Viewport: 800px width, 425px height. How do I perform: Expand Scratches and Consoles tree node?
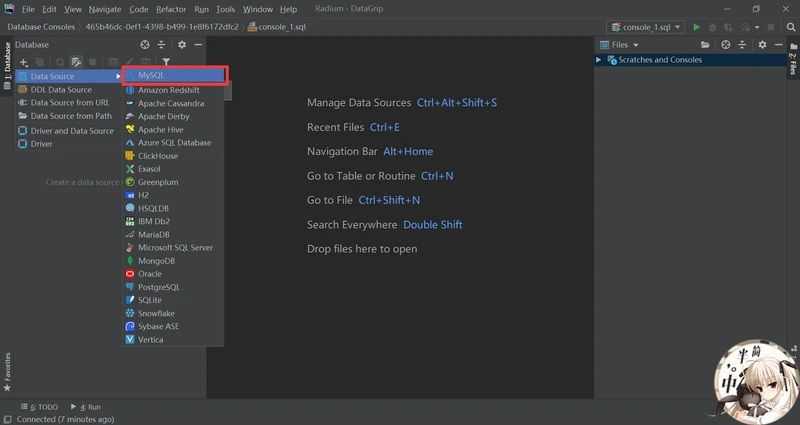point(598,60)
